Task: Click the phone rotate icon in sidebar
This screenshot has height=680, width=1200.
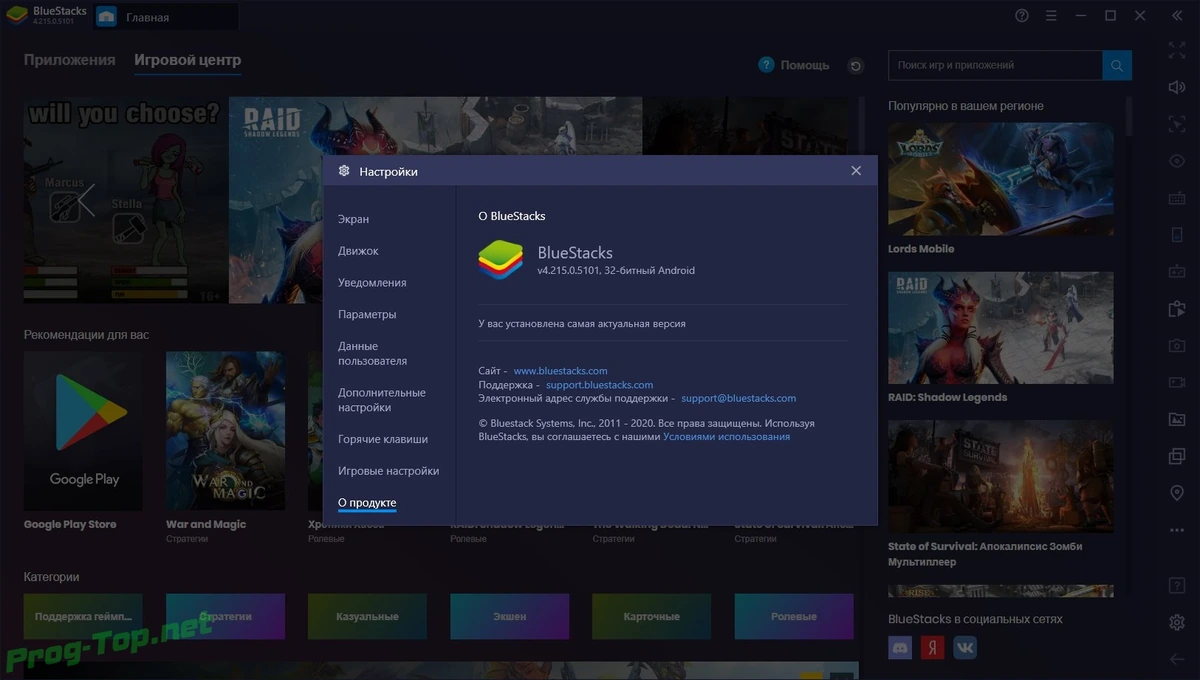Action: coord(1177,235)
